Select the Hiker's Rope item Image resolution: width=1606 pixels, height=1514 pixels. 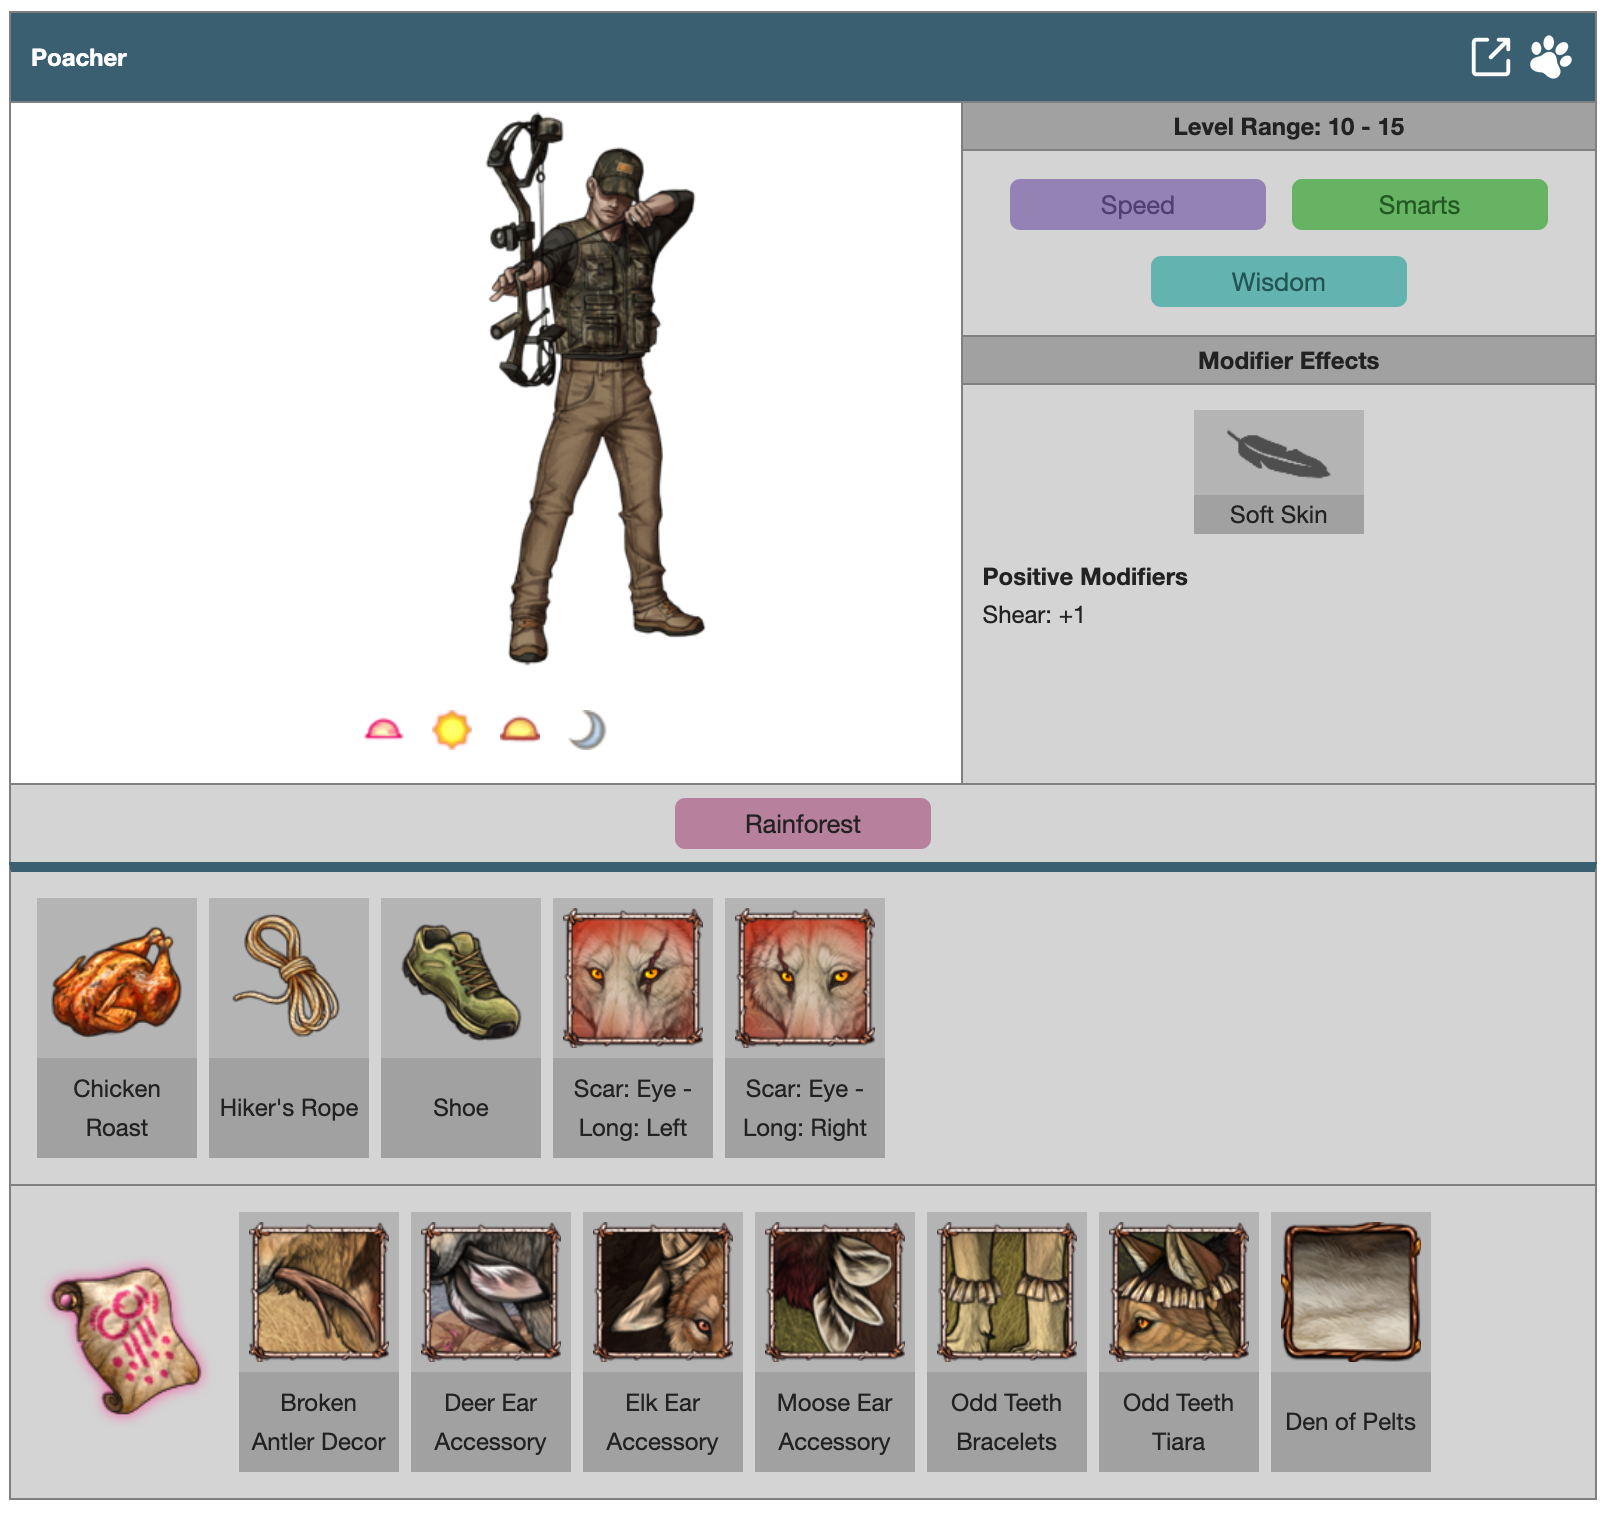(289, 1027)
